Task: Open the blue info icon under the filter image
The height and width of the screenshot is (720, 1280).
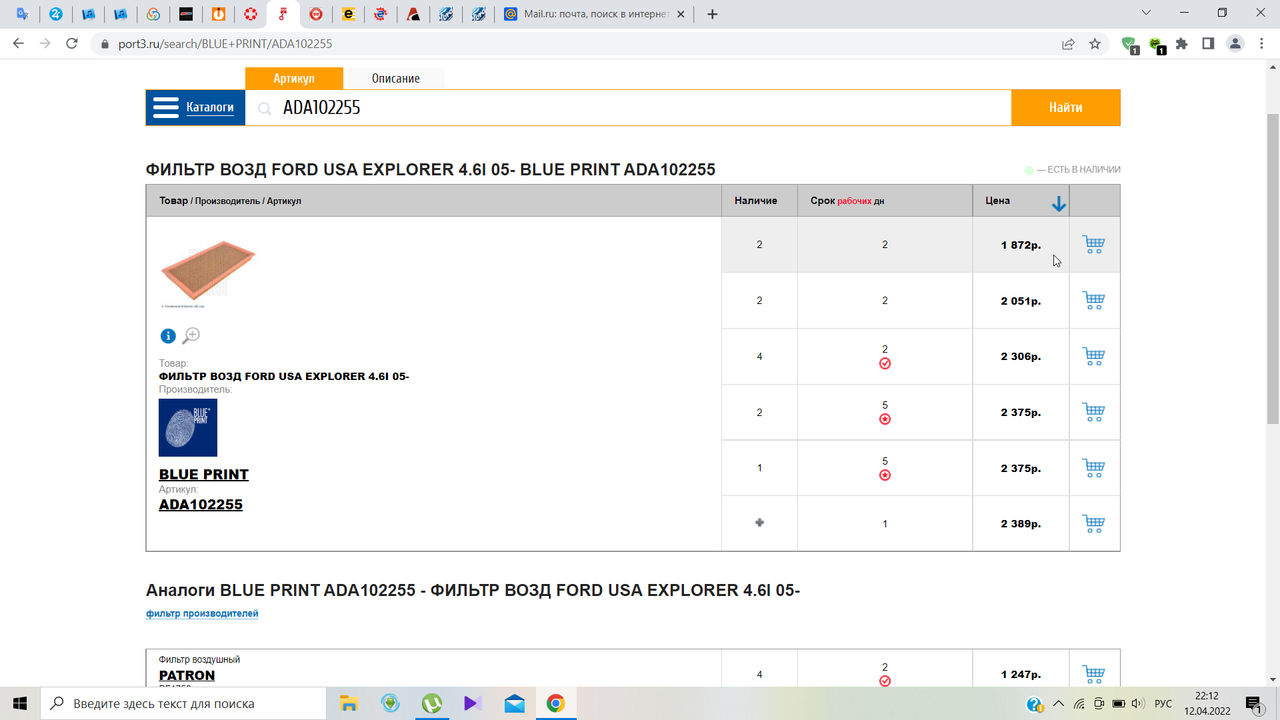Action: [x=168, y=336]
